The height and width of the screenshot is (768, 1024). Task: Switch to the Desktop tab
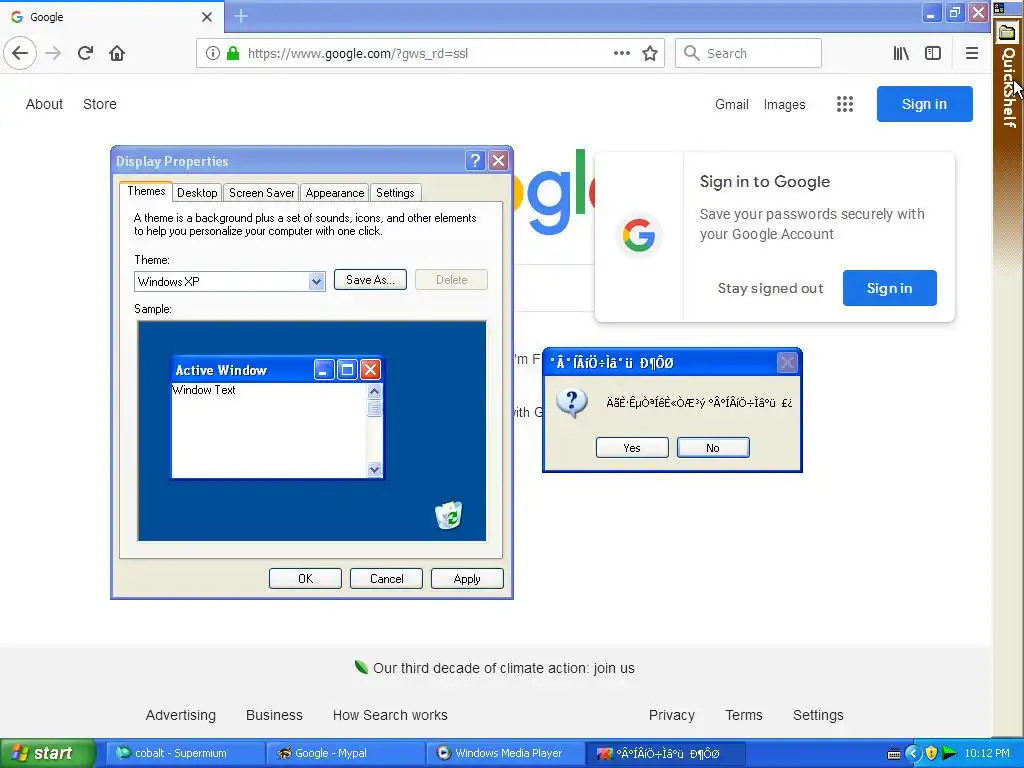[x=197, y=193]
